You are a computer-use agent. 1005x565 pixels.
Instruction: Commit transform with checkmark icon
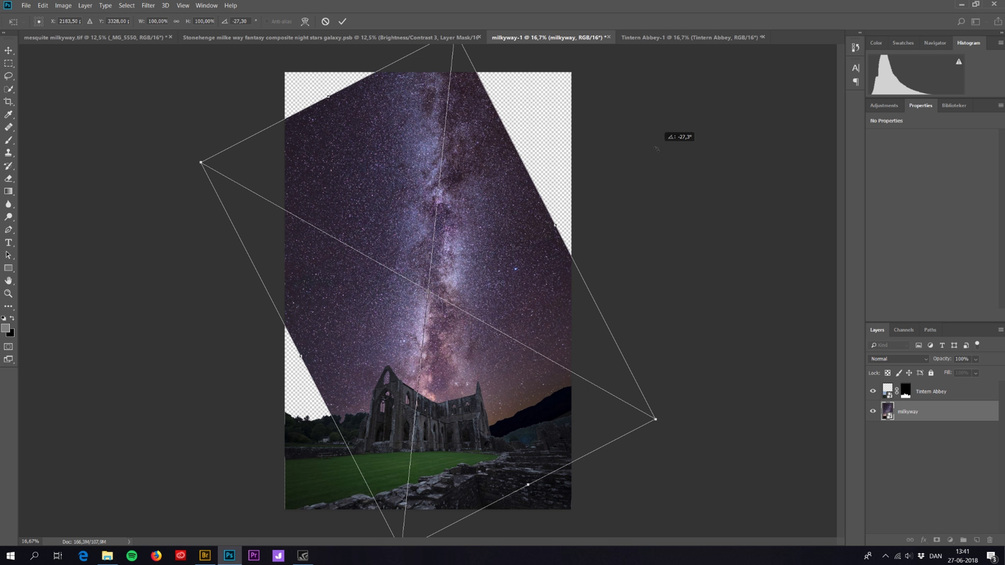pyautogui.click(x=342, y=21)
